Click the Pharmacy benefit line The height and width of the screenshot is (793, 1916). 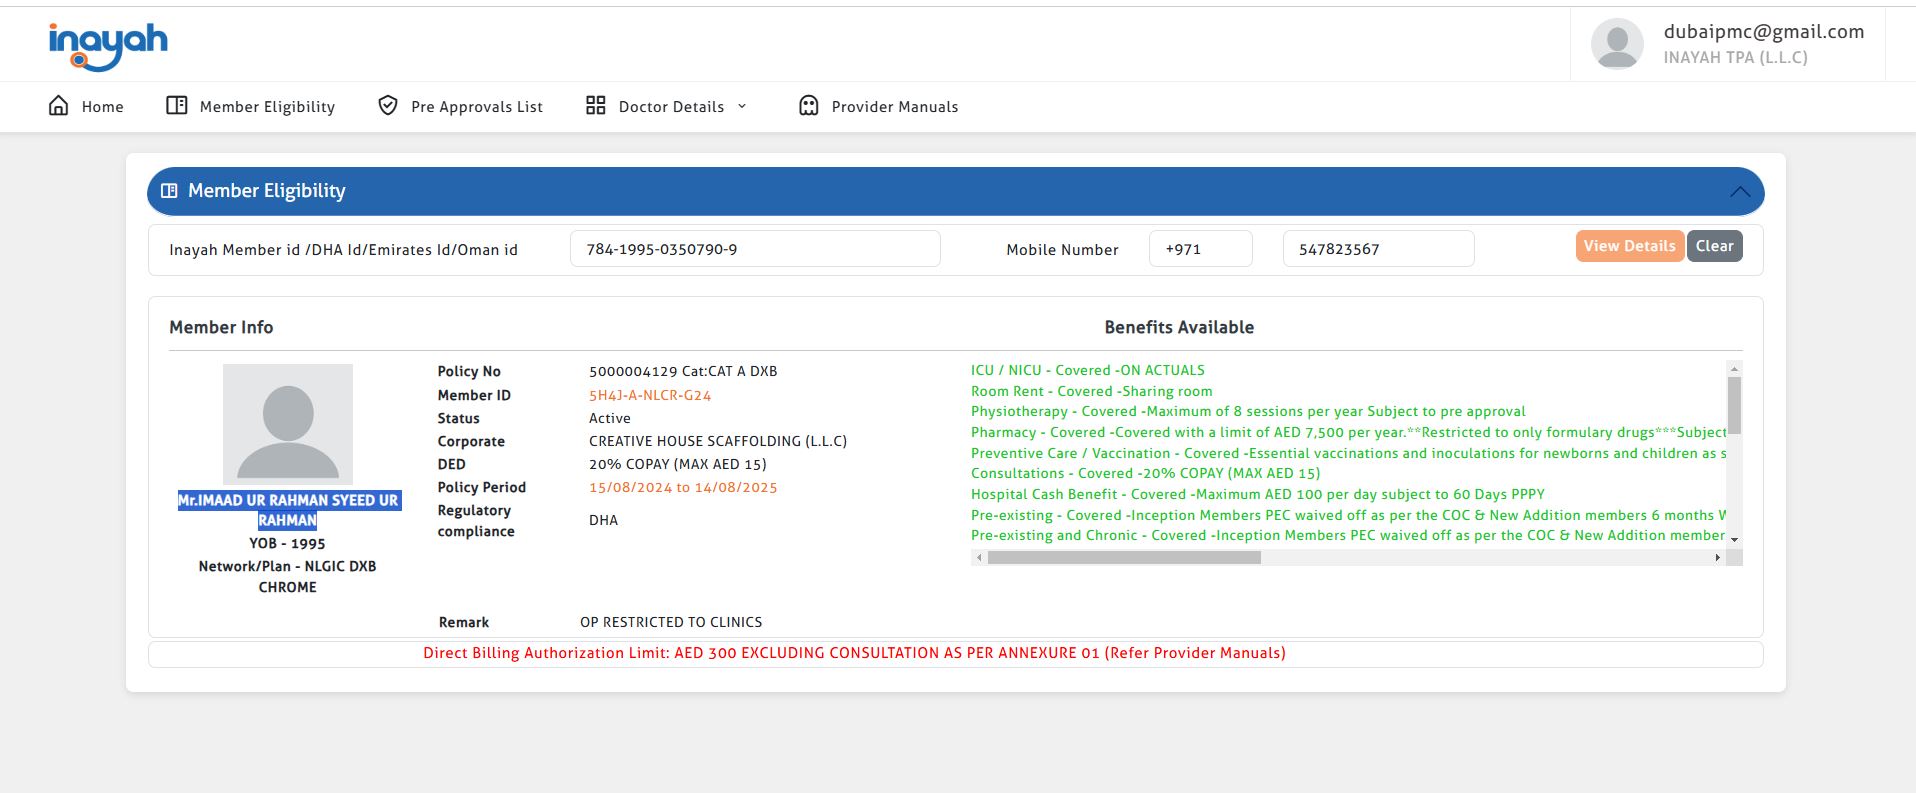point(1349,432)
